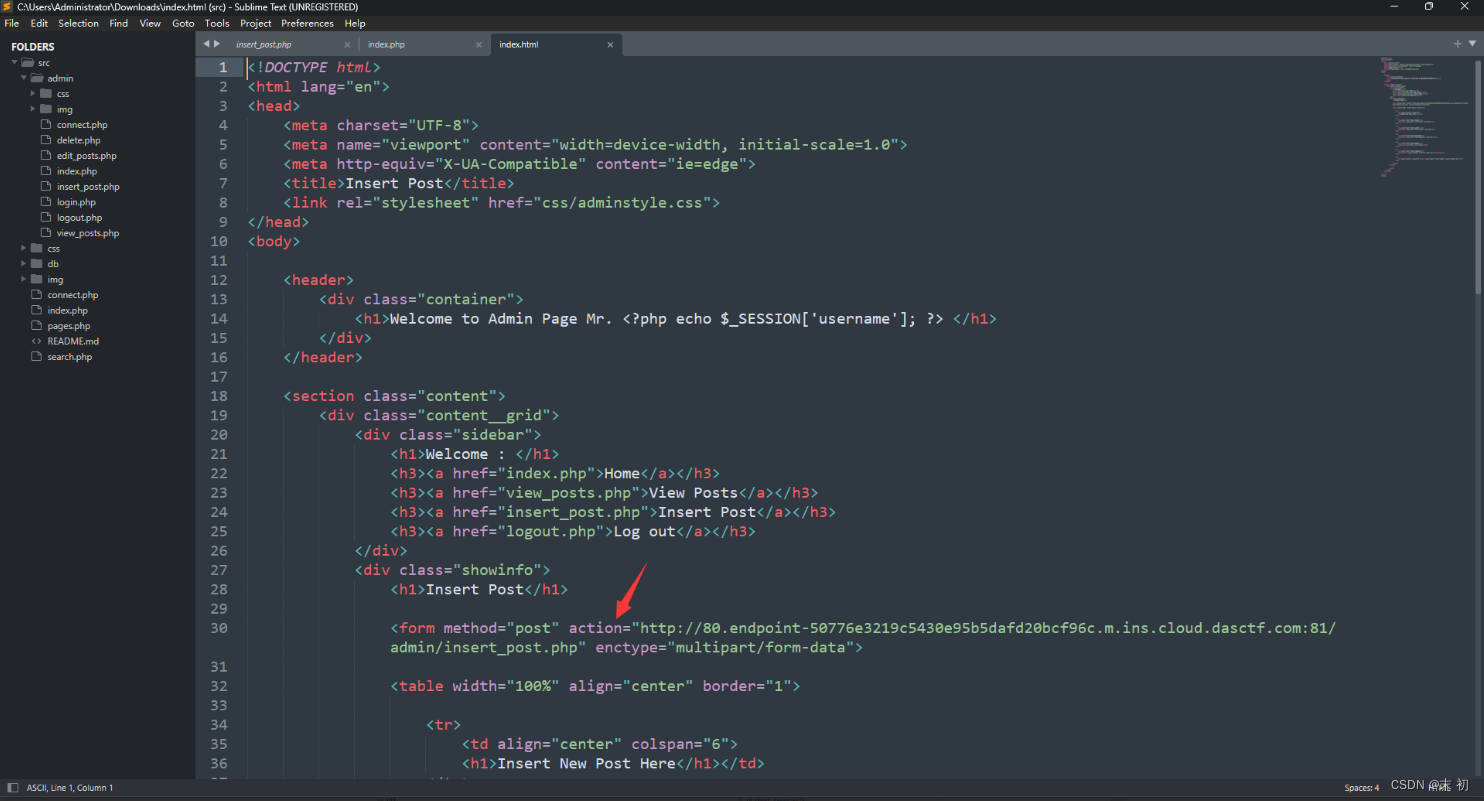Click the edit_posts.php file icon
The image size is (1484, 801).
(46, 156)
